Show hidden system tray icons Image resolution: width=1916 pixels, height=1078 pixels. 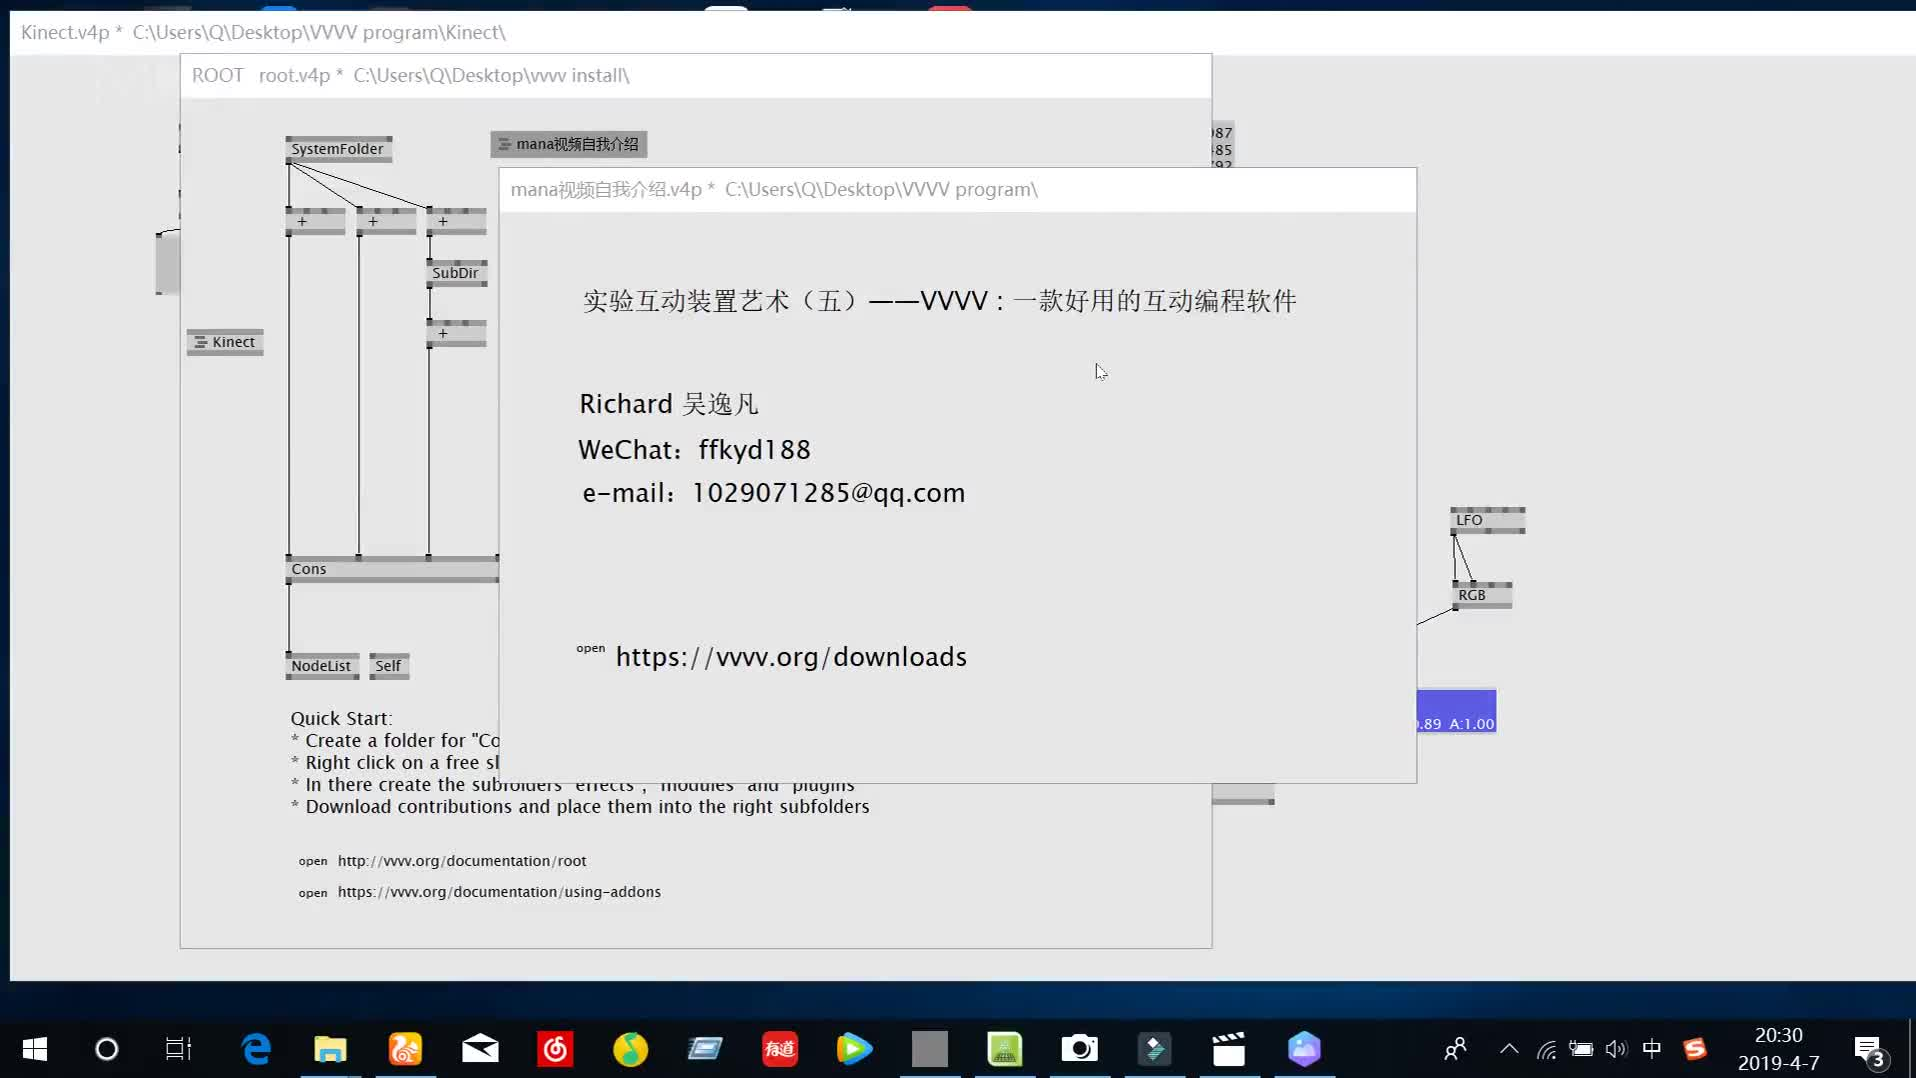(1509, 1049)
